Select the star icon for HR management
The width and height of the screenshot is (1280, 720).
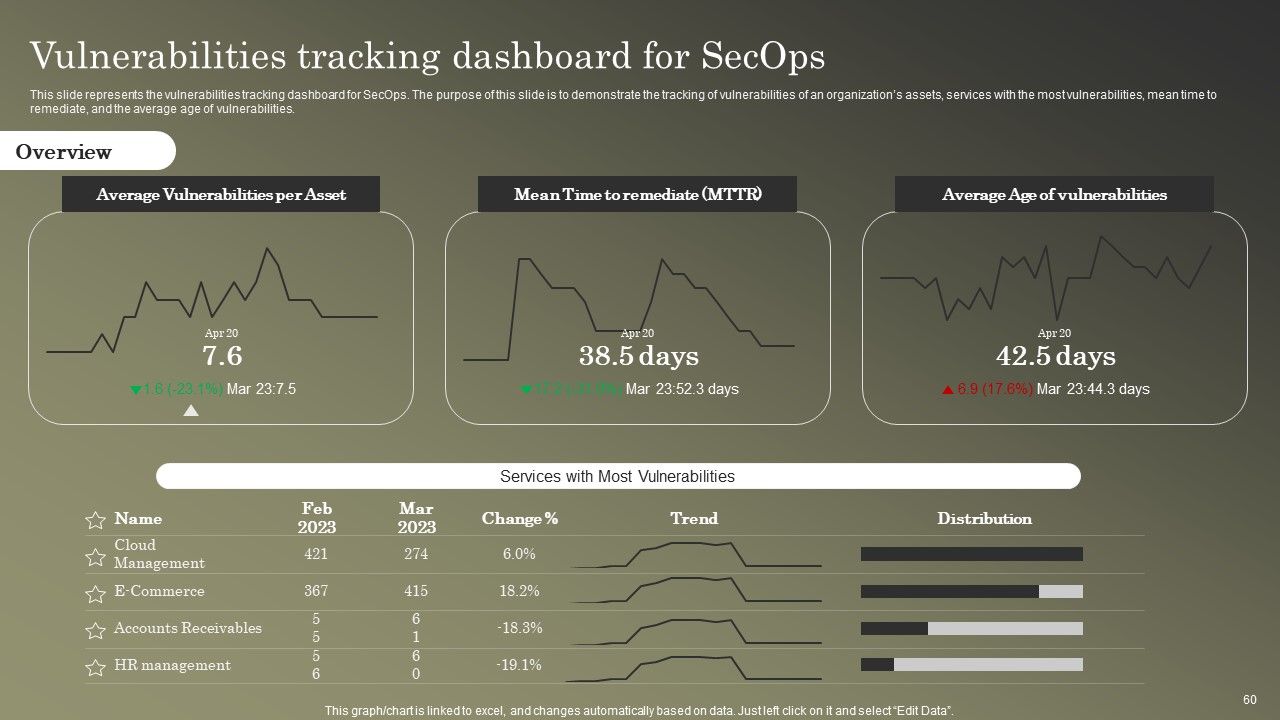(x=95, y=668)
